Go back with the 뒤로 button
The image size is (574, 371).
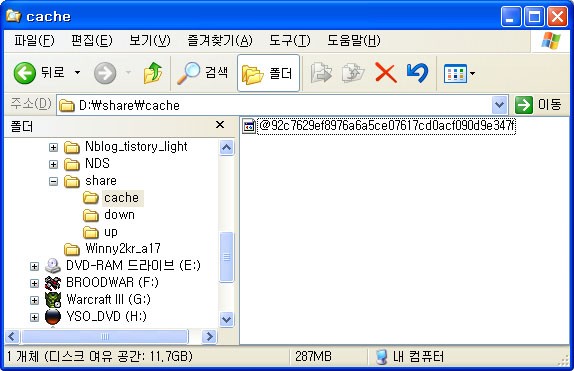(x=39, y=73)
